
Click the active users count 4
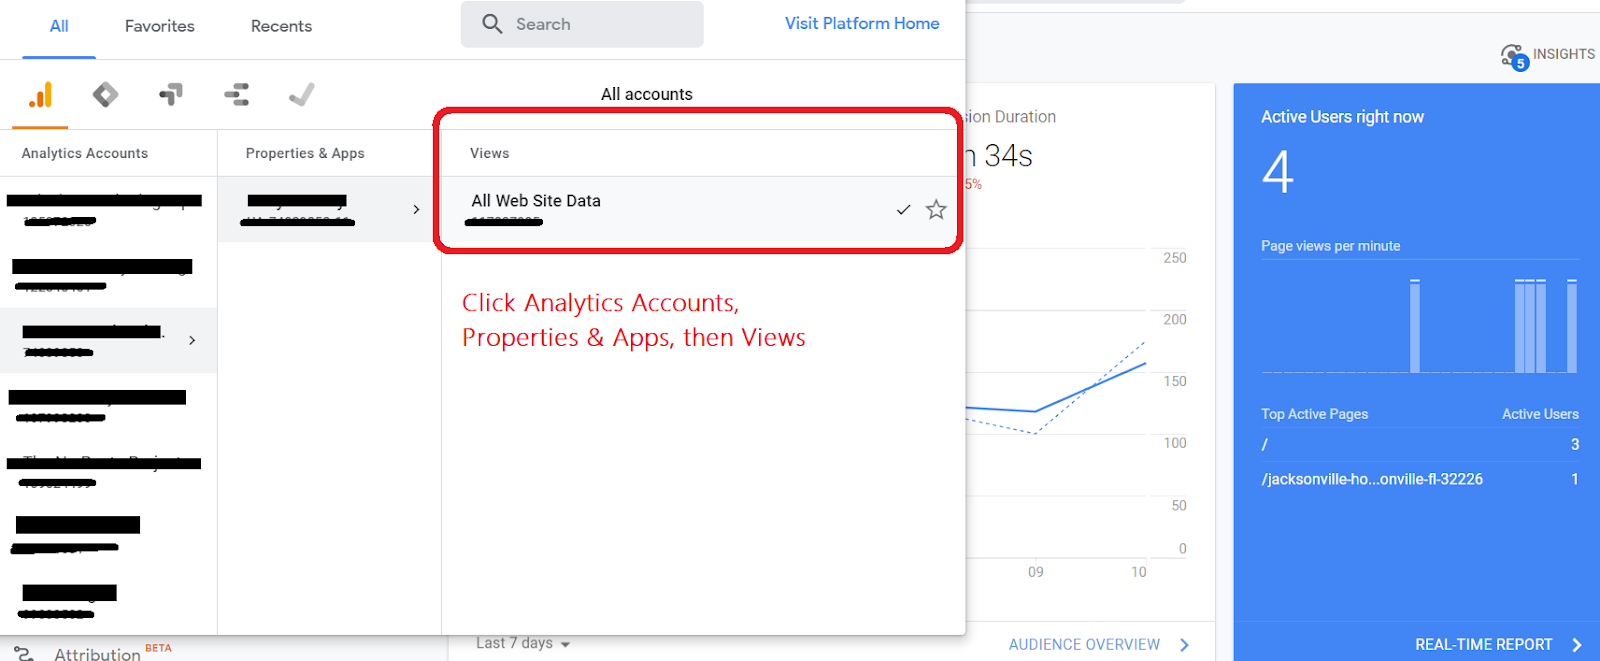pos(1278,172)
